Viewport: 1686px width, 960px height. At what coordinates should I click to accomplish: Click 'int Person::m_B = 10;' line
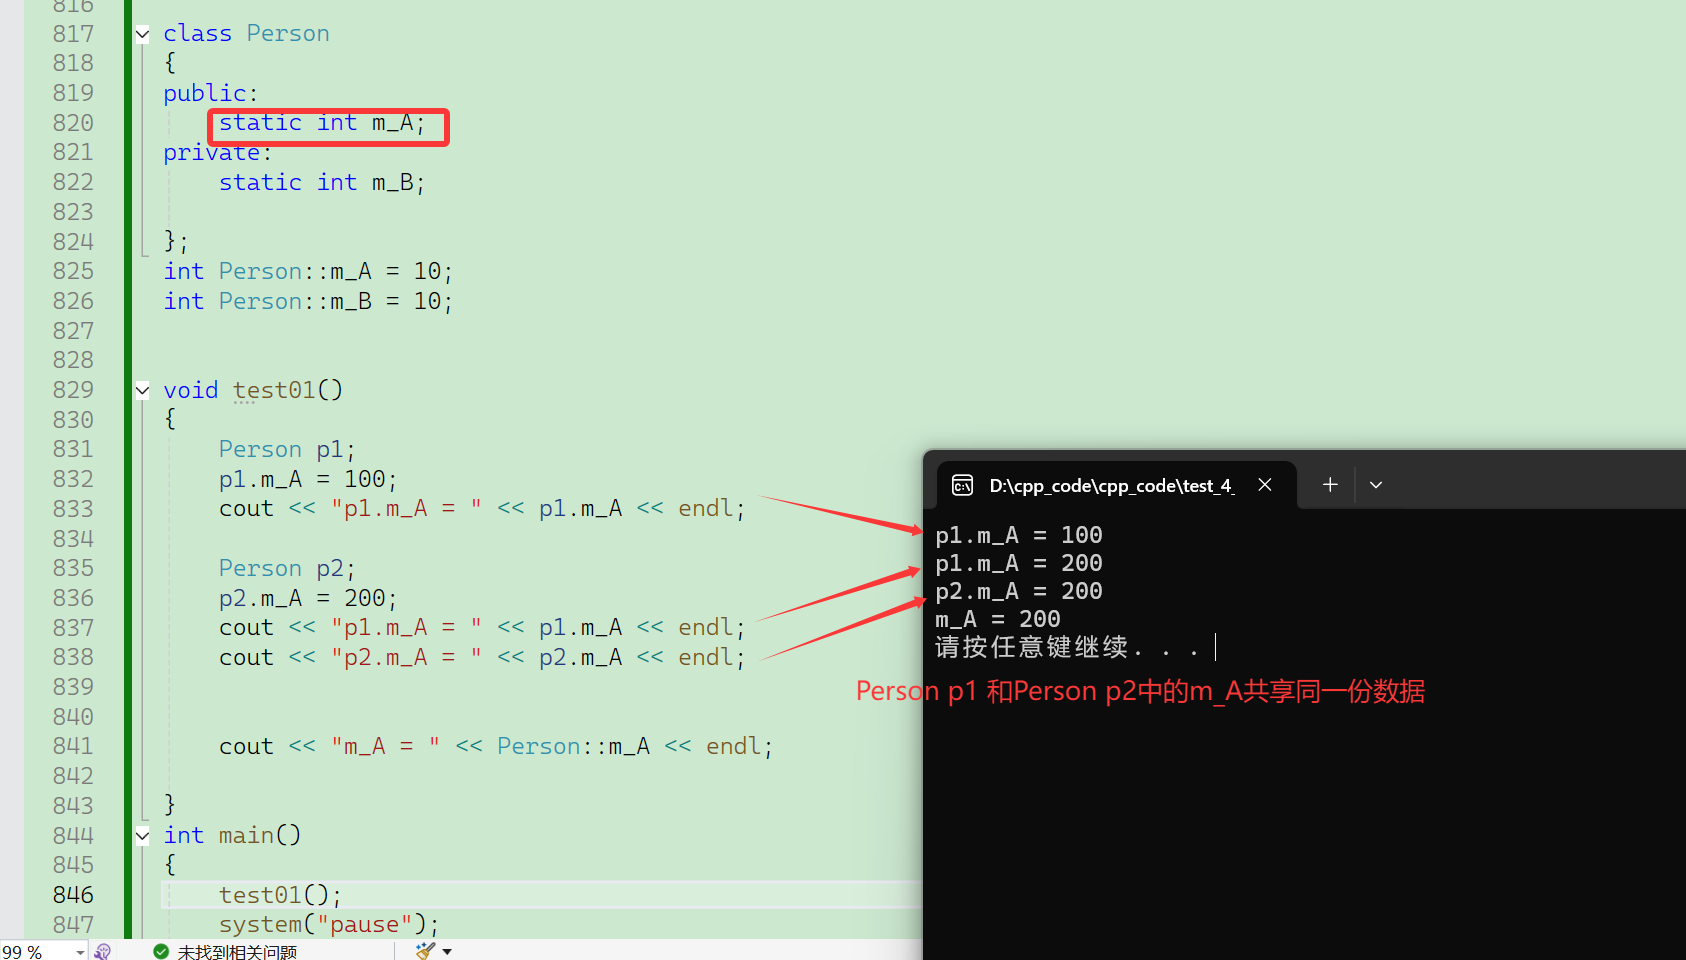308,302
